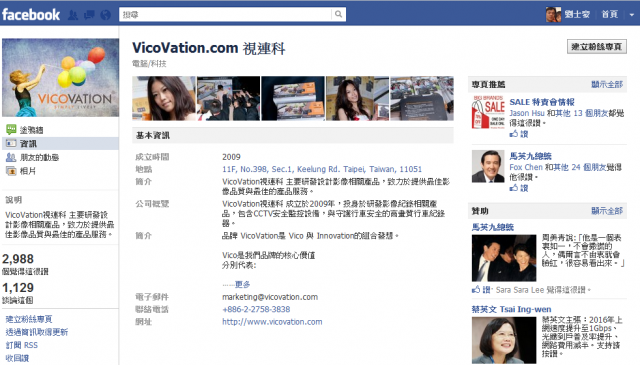Select the 資訊 info tab
Image resolution: width=640 pixels, height=365 pixels.
[x=60, y=144]
